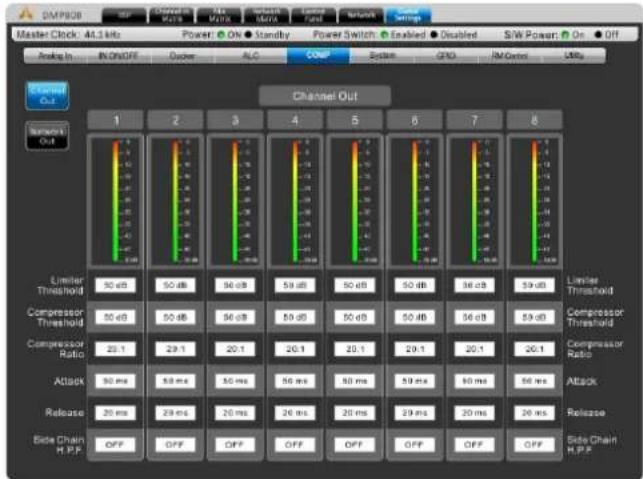Open Compressor Ratio 20:1 for channel 1
The width and height of the screenshot is (643, 479).
coord(115,349)
